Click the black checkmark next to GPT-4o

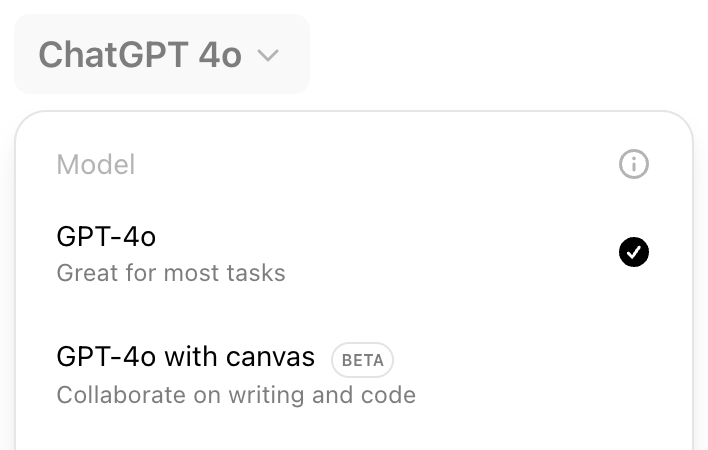click(x=634, y=252)
